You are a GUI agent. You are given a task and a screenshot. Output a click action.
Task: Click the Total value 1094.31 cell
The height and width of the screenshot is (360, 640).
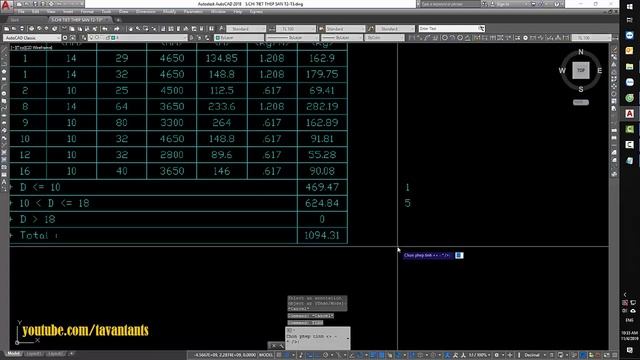click(322, 236)
